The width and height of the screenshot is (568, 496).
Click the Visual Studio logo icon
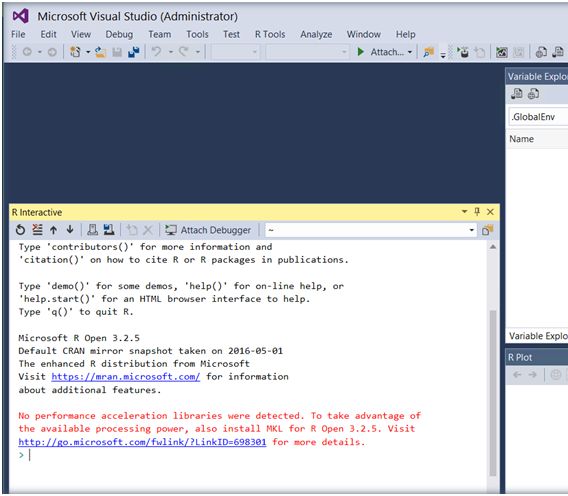click(x=21, y=16)
